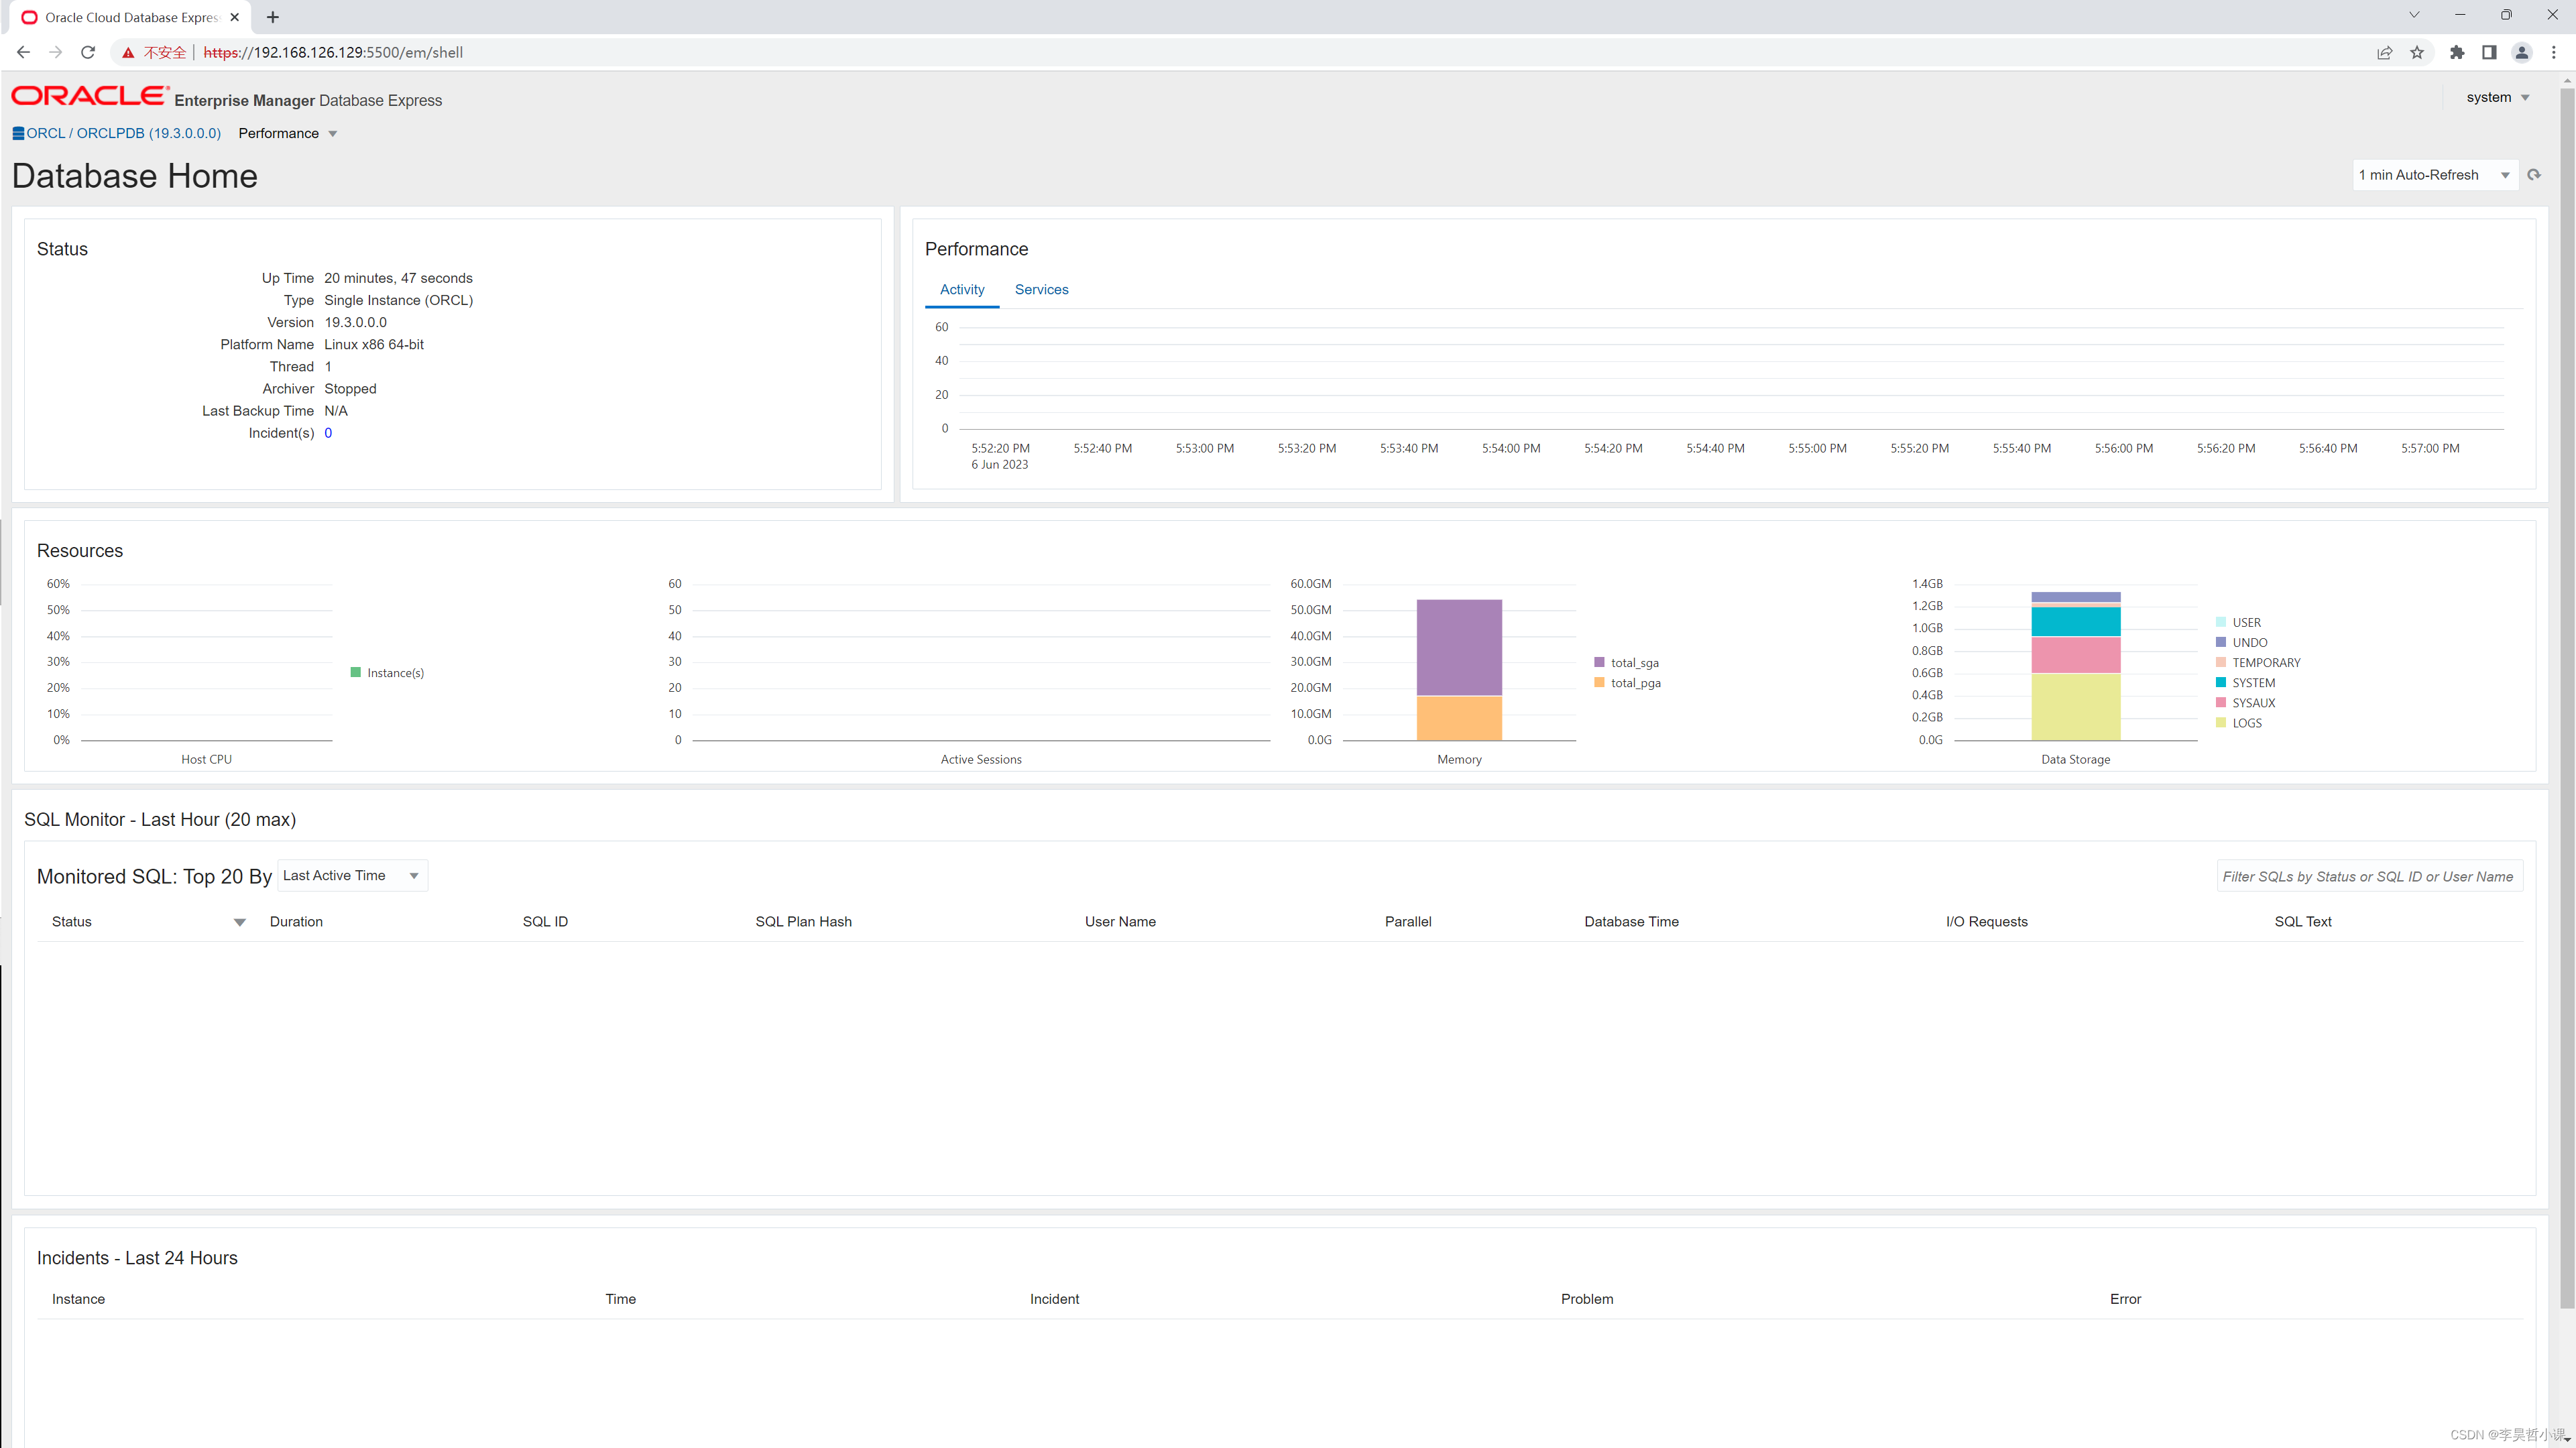This screenshot has width=2576, height=1448.
Task: Sort by the Duration column header
Action: pos(296,922)
